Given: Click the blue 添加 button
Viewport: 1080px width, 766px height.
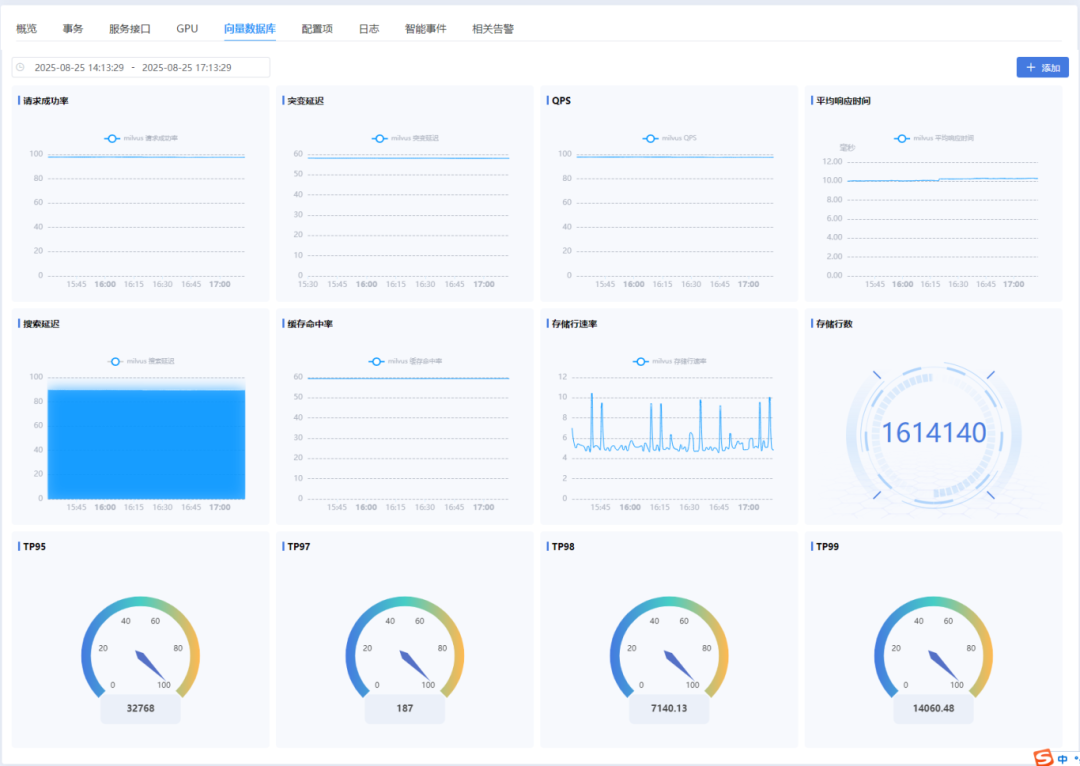Looking at the screenshot, I should [1042, 68].
